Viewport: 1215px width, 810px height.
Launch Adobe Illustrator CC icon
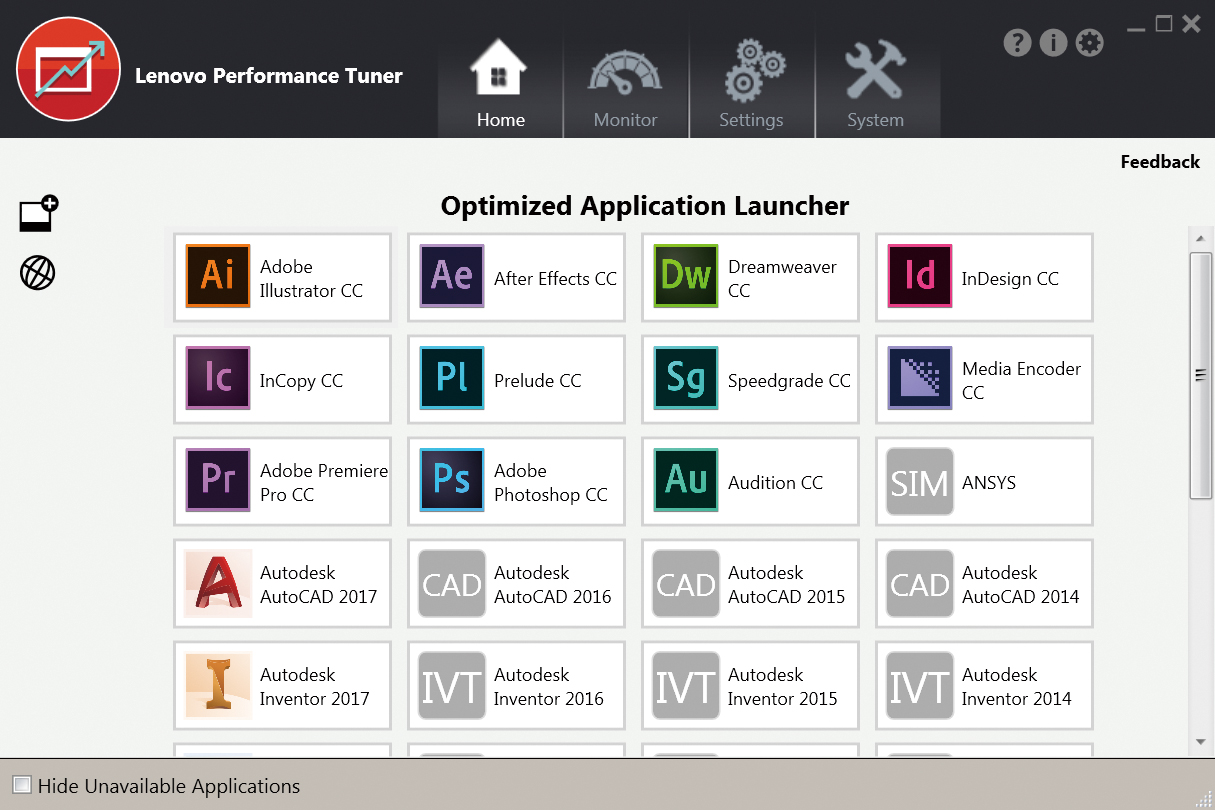coord(218,276)
